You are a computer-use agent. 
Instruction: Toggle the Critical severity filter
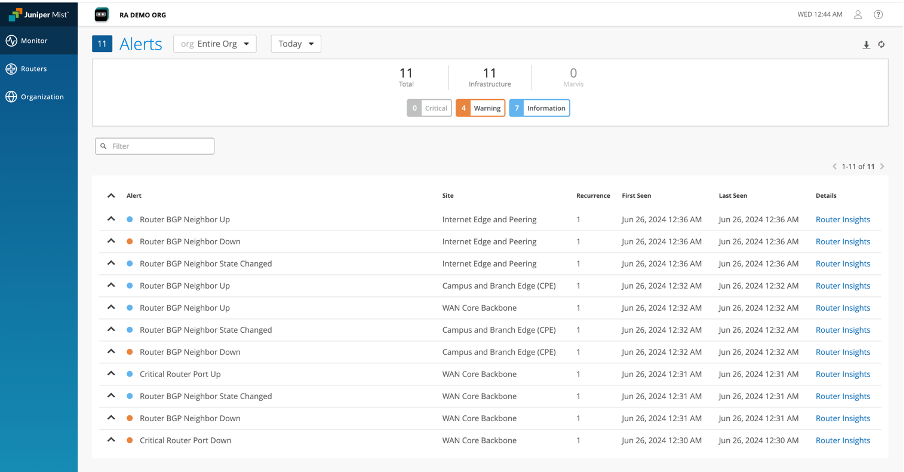coord(429,108)
